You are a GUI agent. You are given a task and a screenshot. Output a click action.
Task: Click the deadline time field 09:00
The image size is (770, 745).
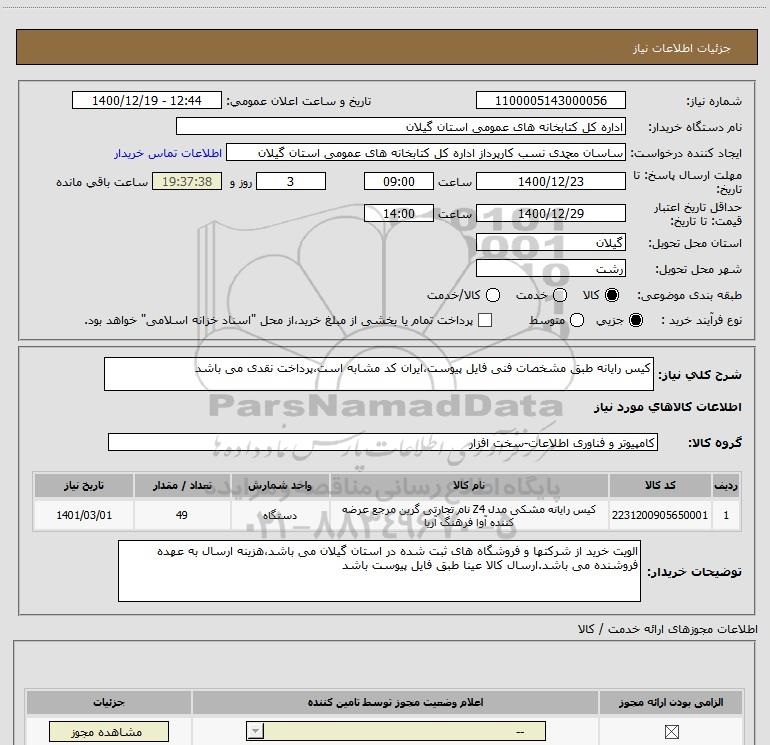pos(399,181)
